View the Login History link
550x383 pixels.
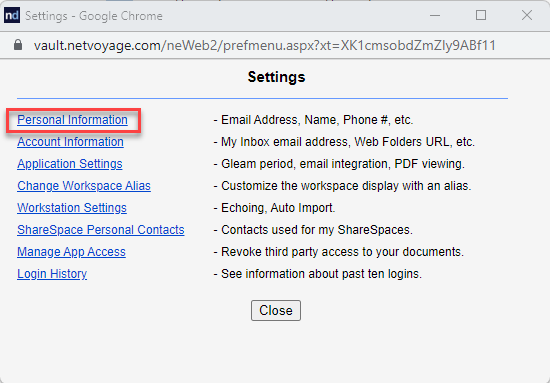pyautogui.click(x=52, y=274)
